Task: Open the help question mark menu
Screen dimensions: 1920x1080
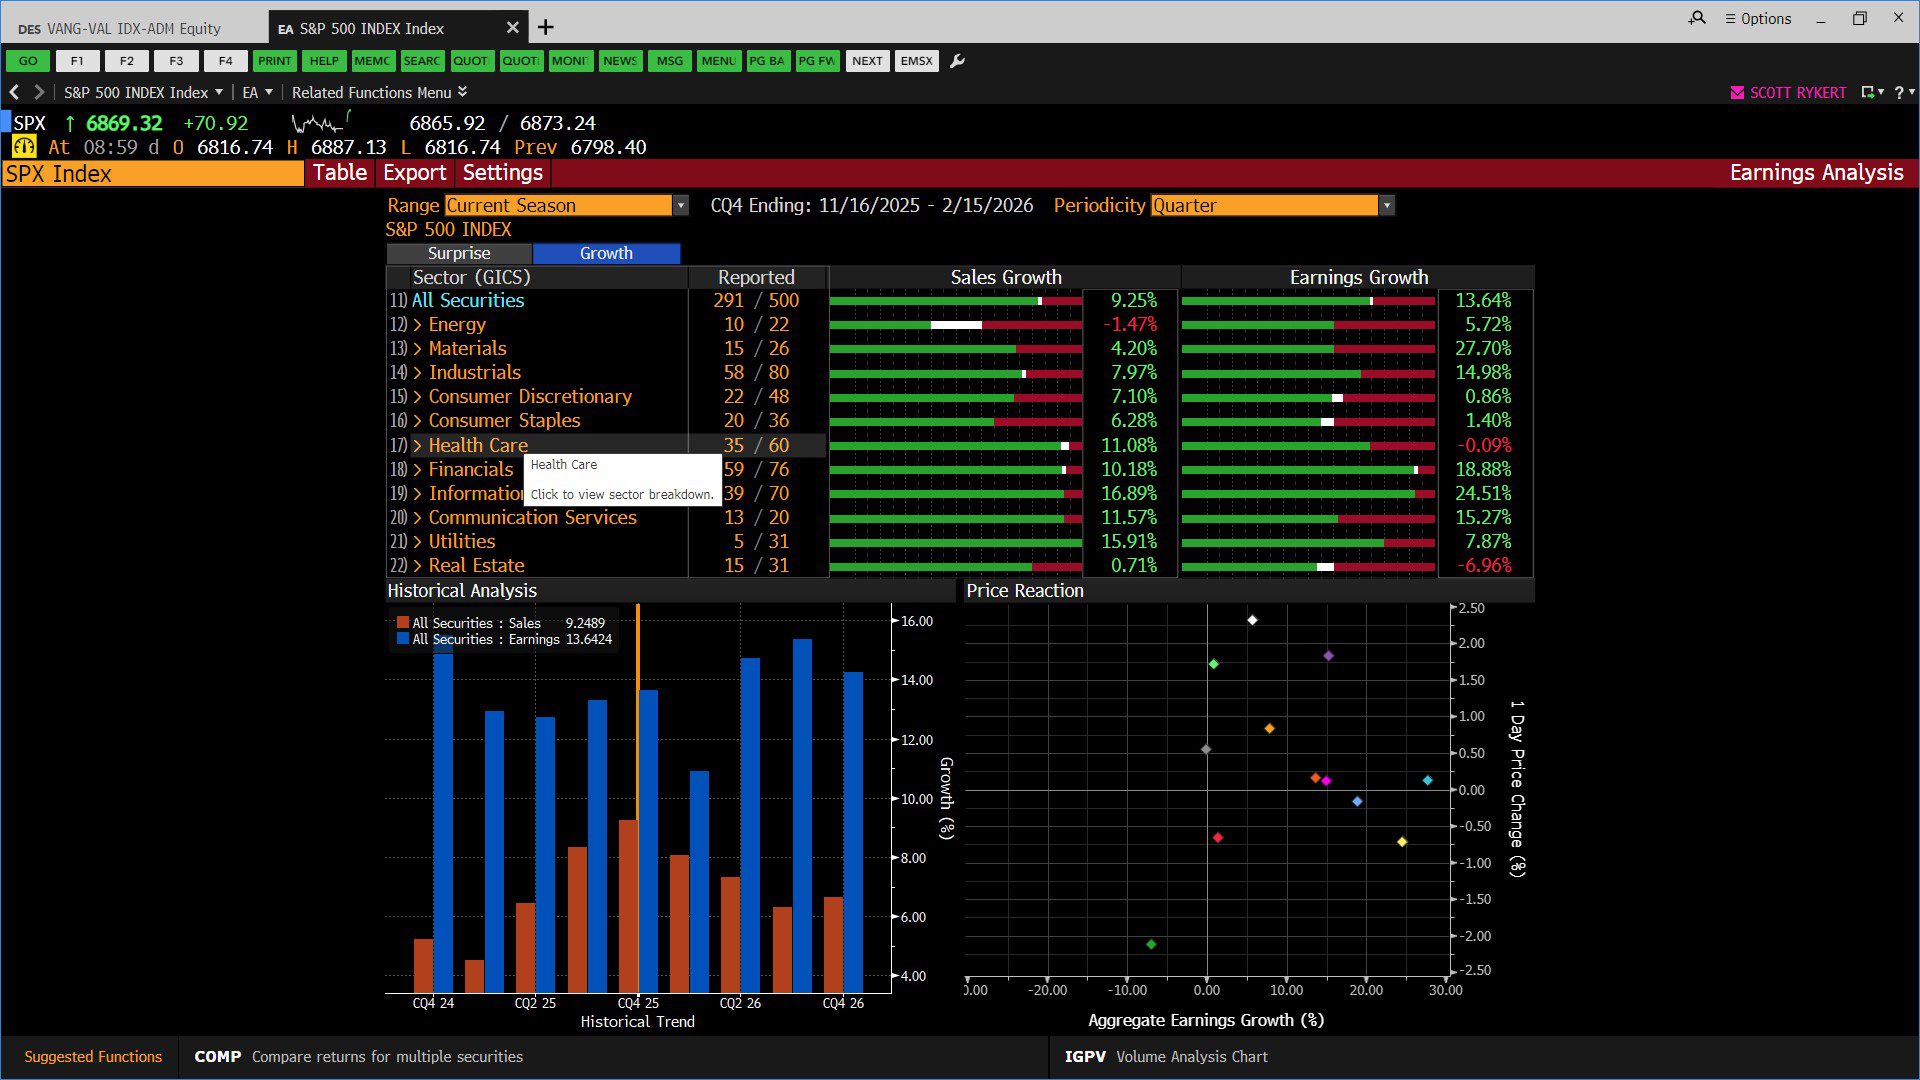Action: pyautogui.click(x=1903, y=92)
